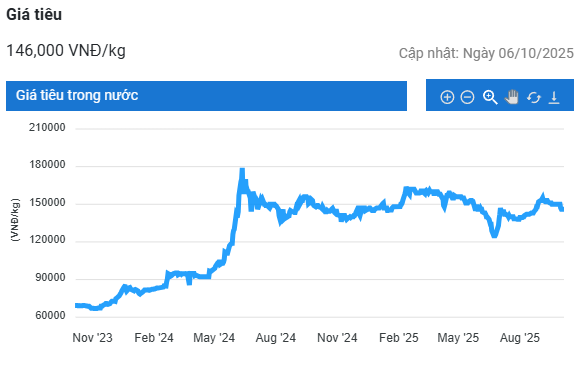Click the 210000 y-axis label
The width and height of the screenshot is (585, 368).
47,128
